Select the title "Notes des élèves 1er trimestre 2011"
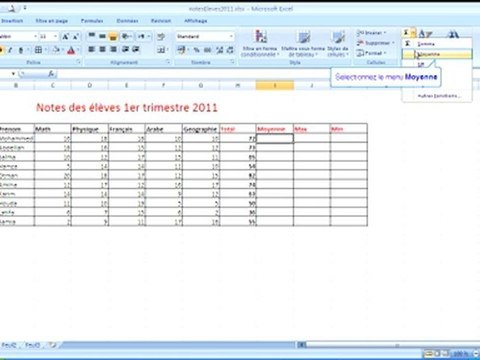 click(127, 108)
